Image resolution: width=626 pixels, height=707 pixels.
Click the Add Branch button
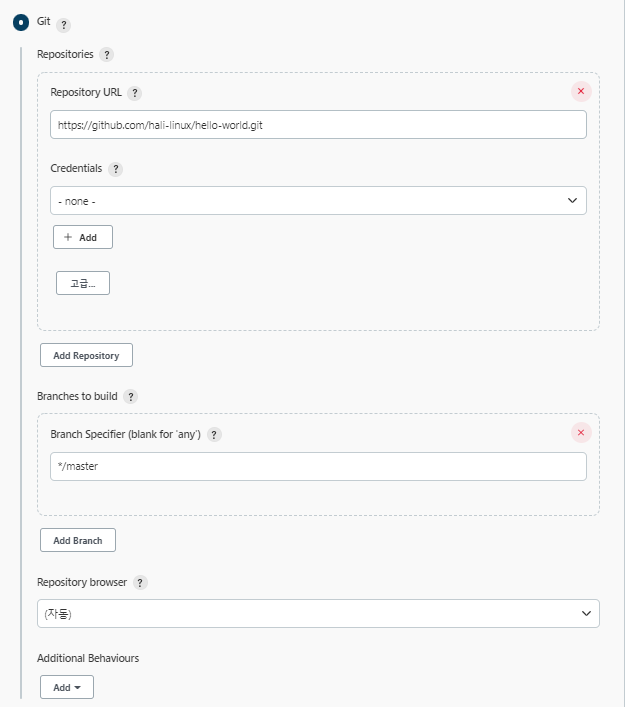point(78,540)
